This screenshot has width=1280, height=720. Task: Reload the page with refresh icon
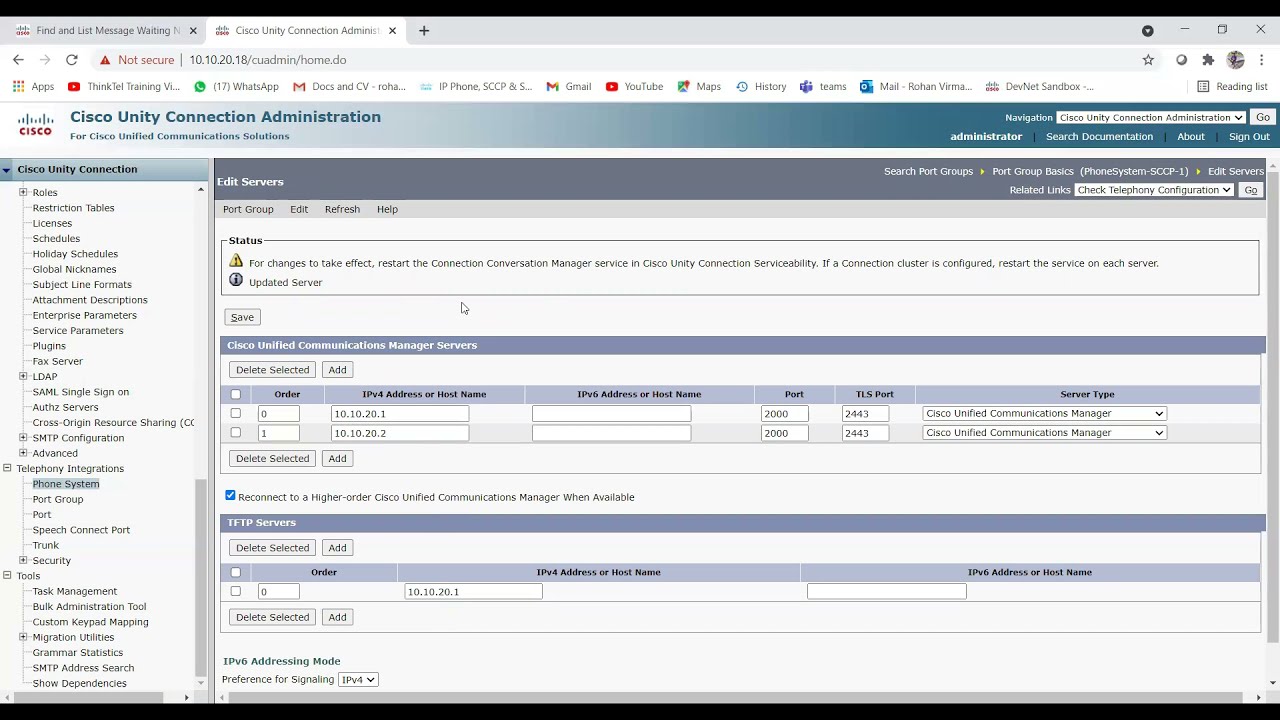72,60
